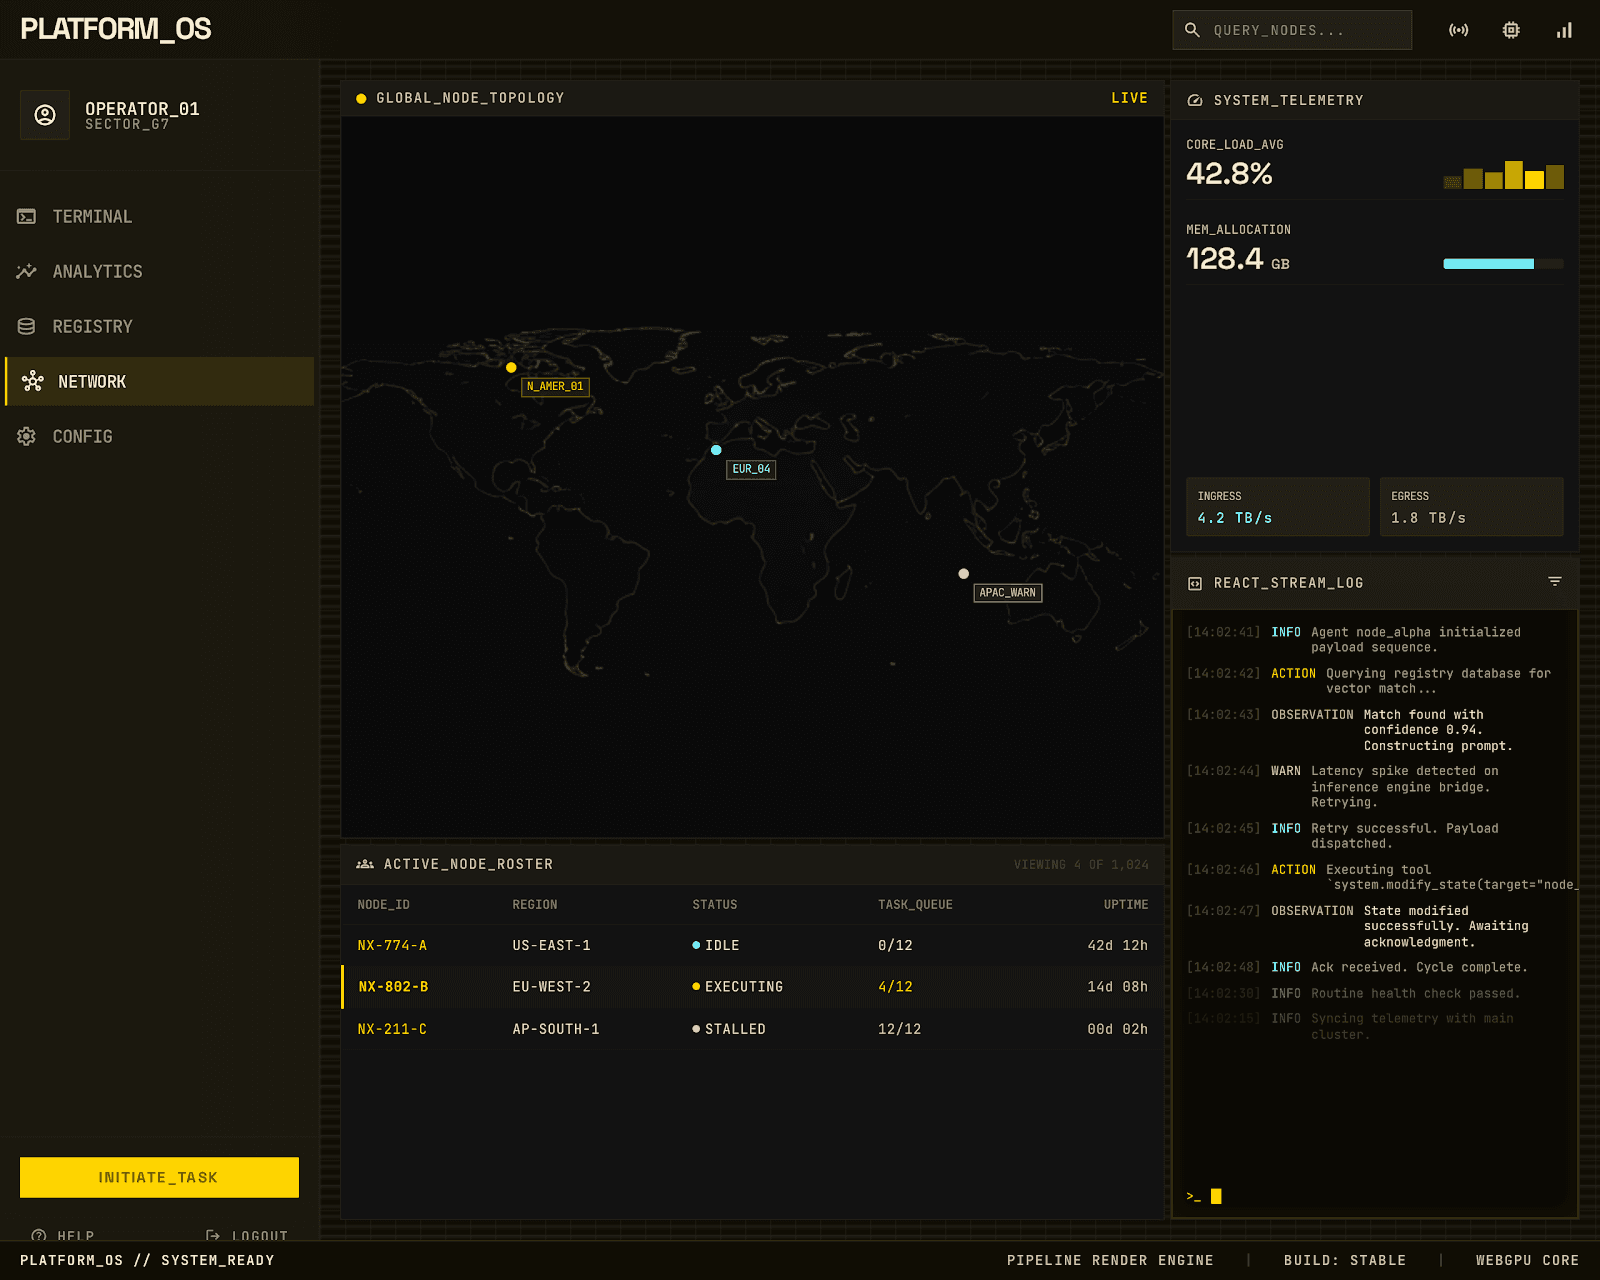Select the N_AMER_01 map node dot
Image resolution: width=1600 pixels, height=1280 pixels.
tap(511, 367)
